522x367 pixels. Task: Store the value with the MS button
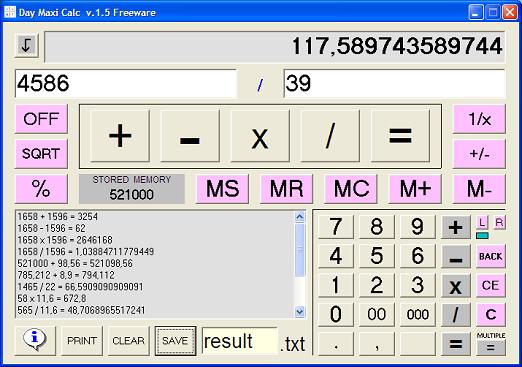pos(223,189)
